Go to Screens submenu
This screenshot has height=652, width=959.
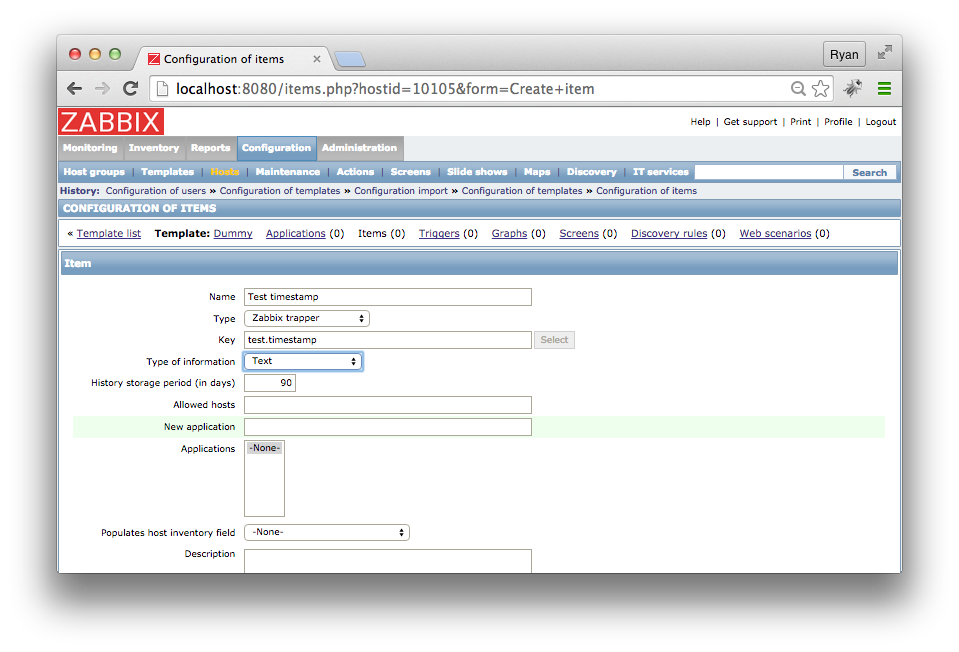[x=411, y=172]
